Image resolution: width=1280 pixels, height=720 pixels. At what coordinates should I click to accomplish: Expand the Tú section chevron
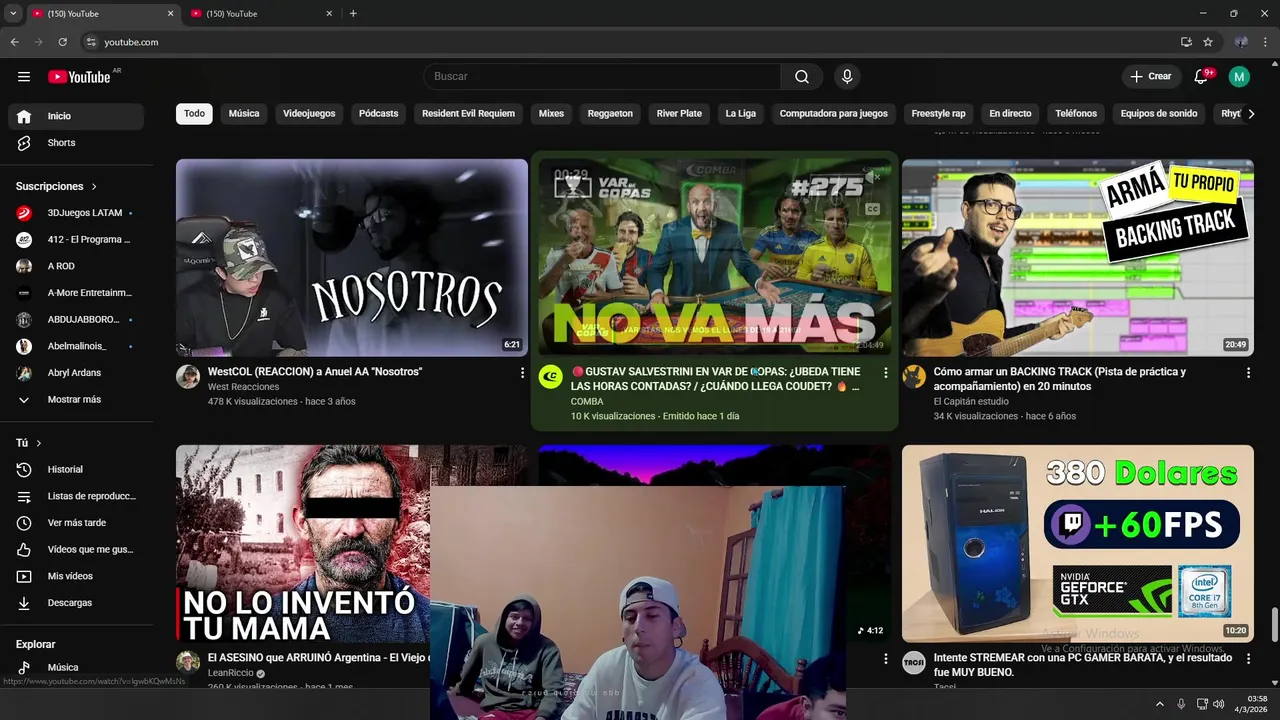(39, 443)
